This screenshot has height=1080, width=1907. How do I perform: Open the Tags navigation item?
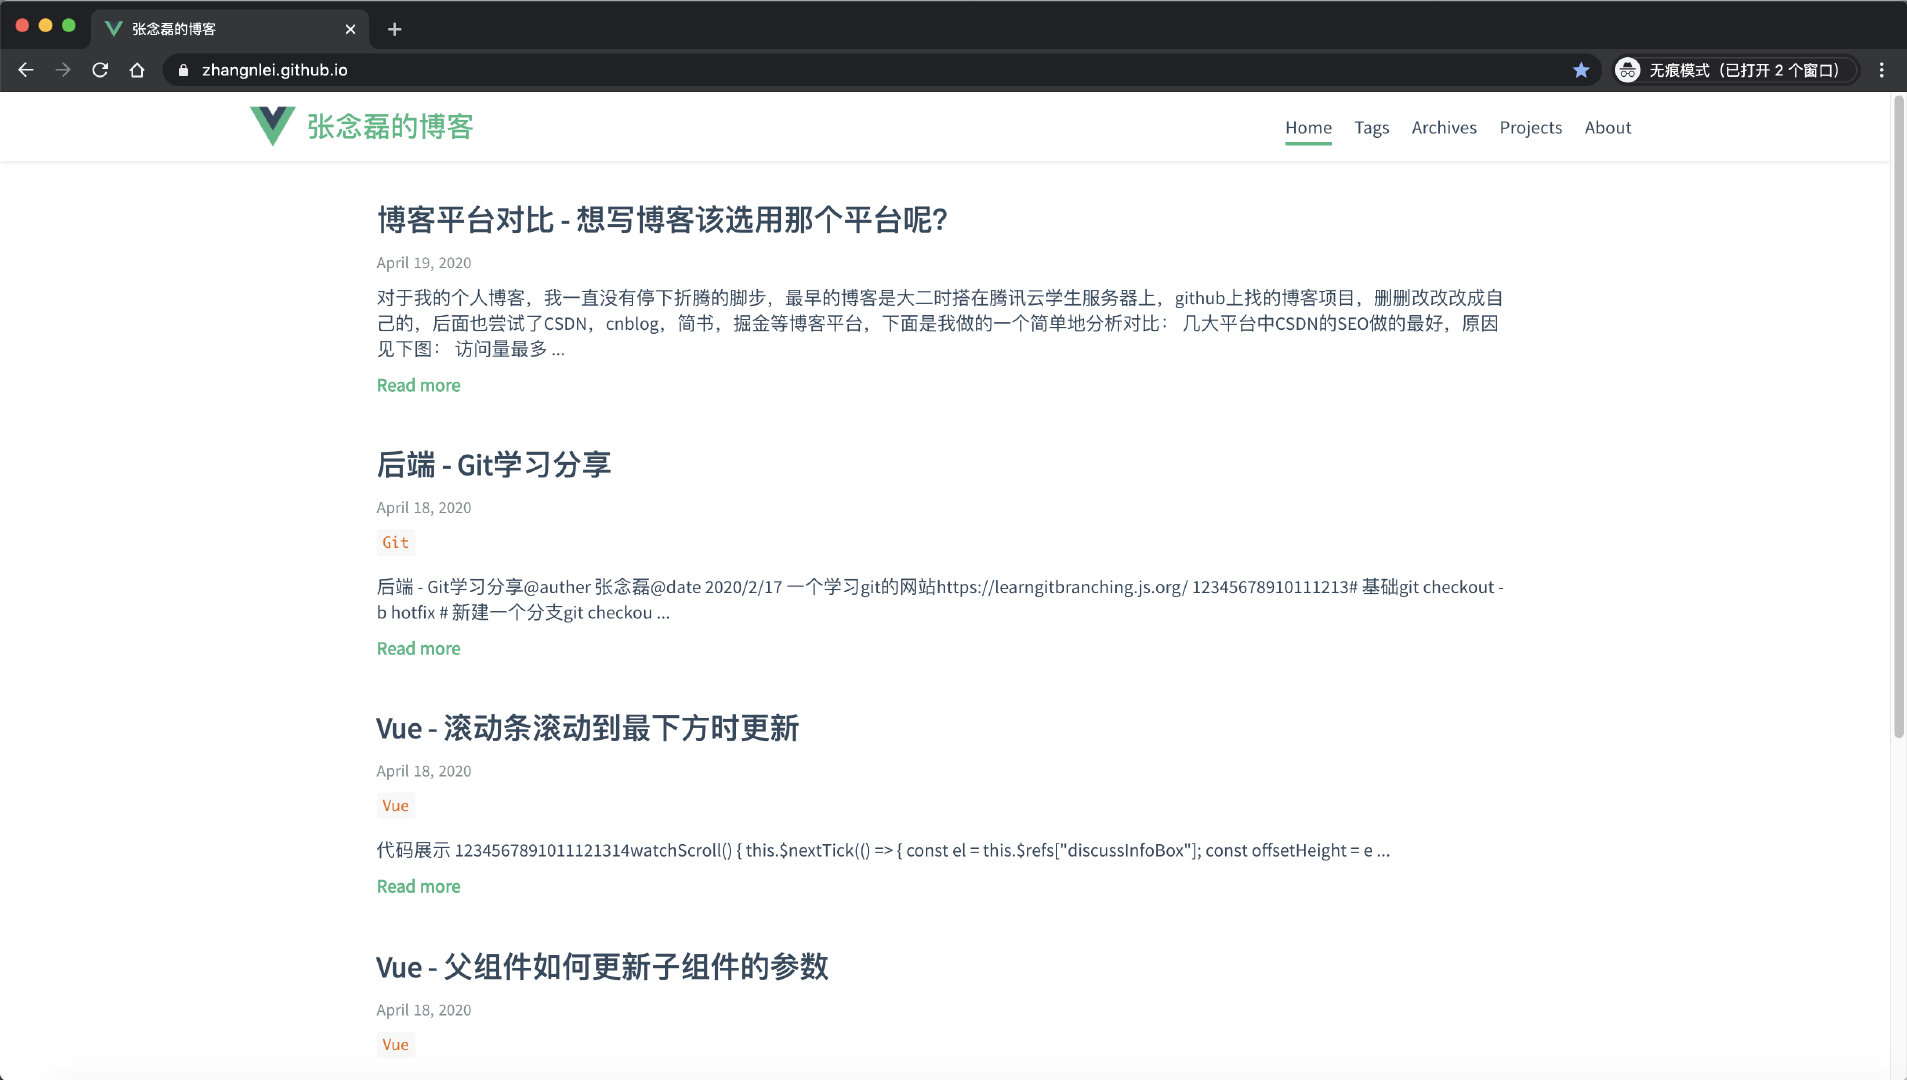(1372, 127)
